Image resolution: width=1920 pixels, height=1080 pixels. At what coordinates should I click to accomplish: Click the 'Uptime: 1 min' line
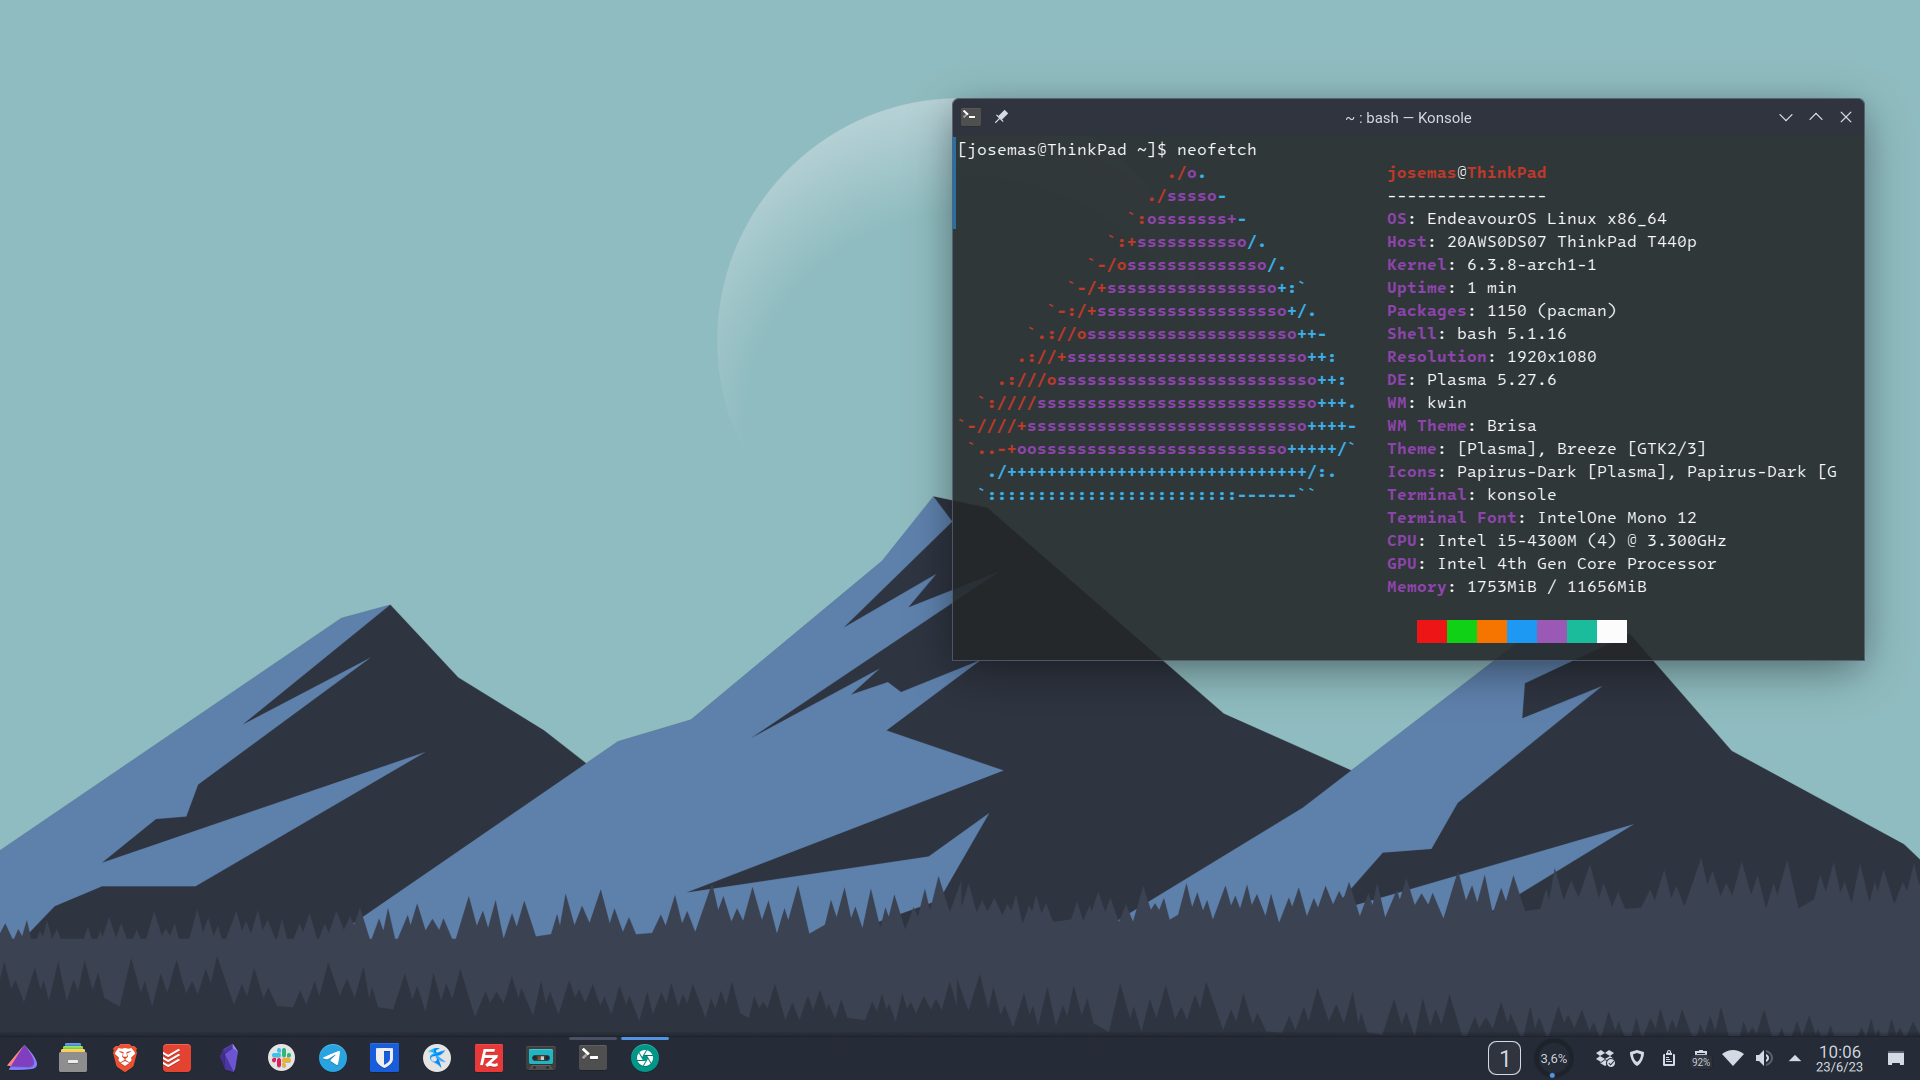(1451, 288)
